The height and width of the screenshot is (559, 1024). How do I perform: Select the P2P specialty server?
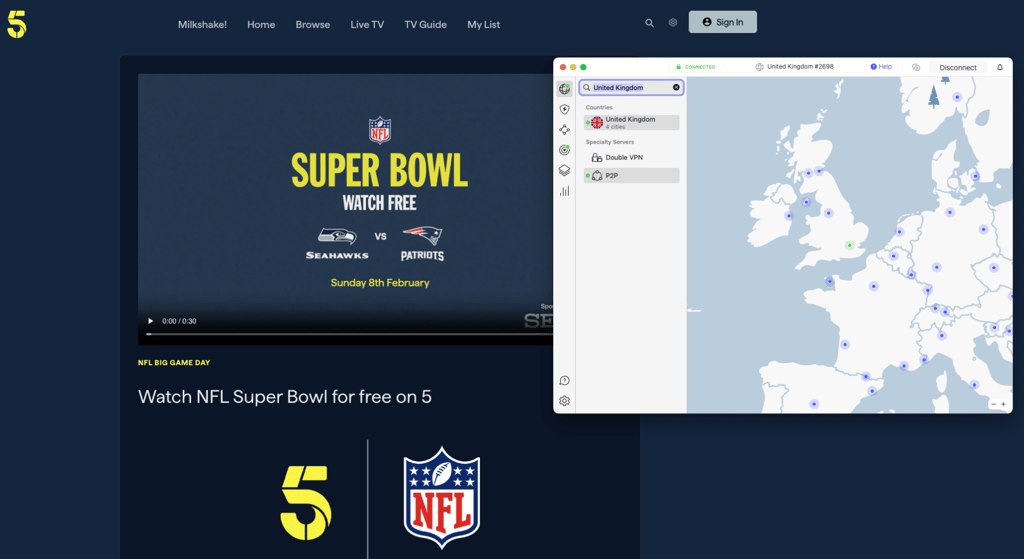coord(632,176)
